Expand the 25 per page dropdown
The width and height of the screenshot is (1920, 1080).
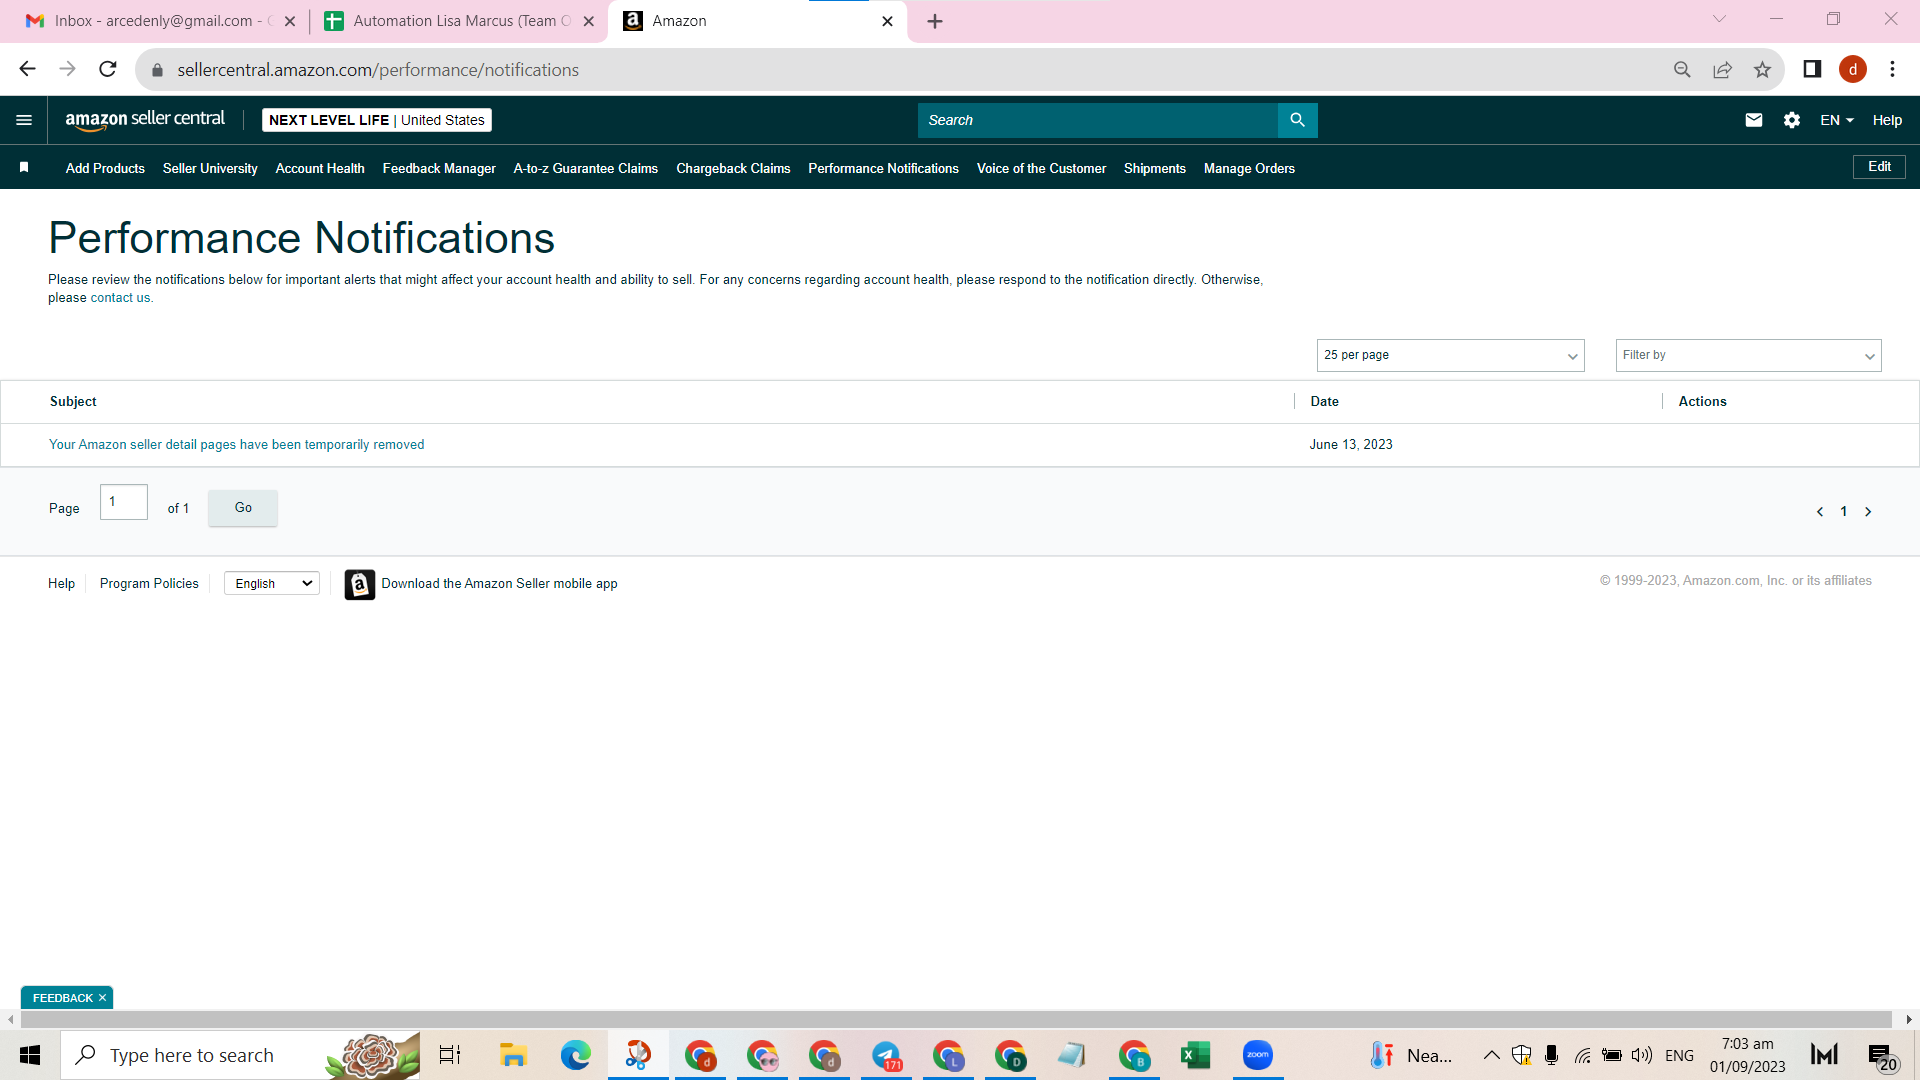[x=1450, y=355]
